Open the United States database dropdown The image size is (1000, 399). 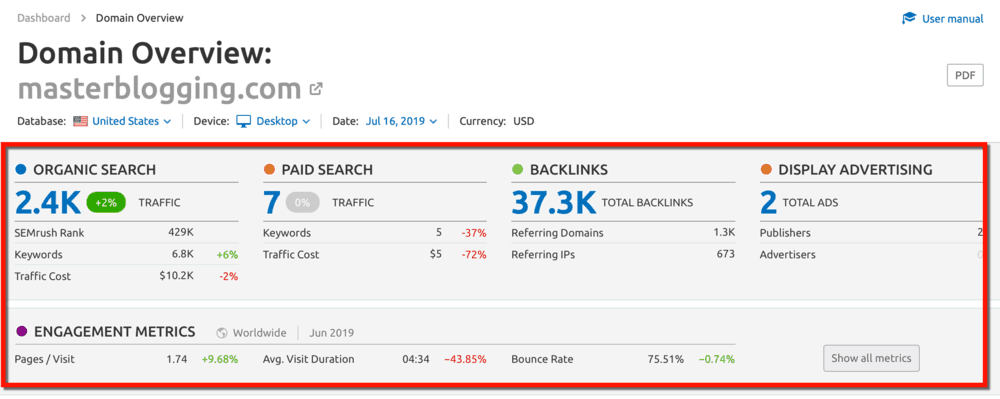(x=131, y=121)
